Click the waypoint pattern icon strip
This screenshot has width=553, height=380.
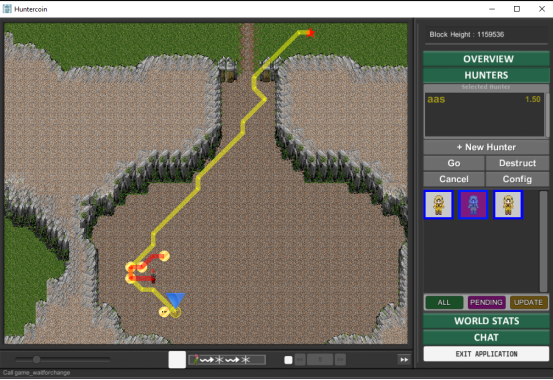(227, 360)
